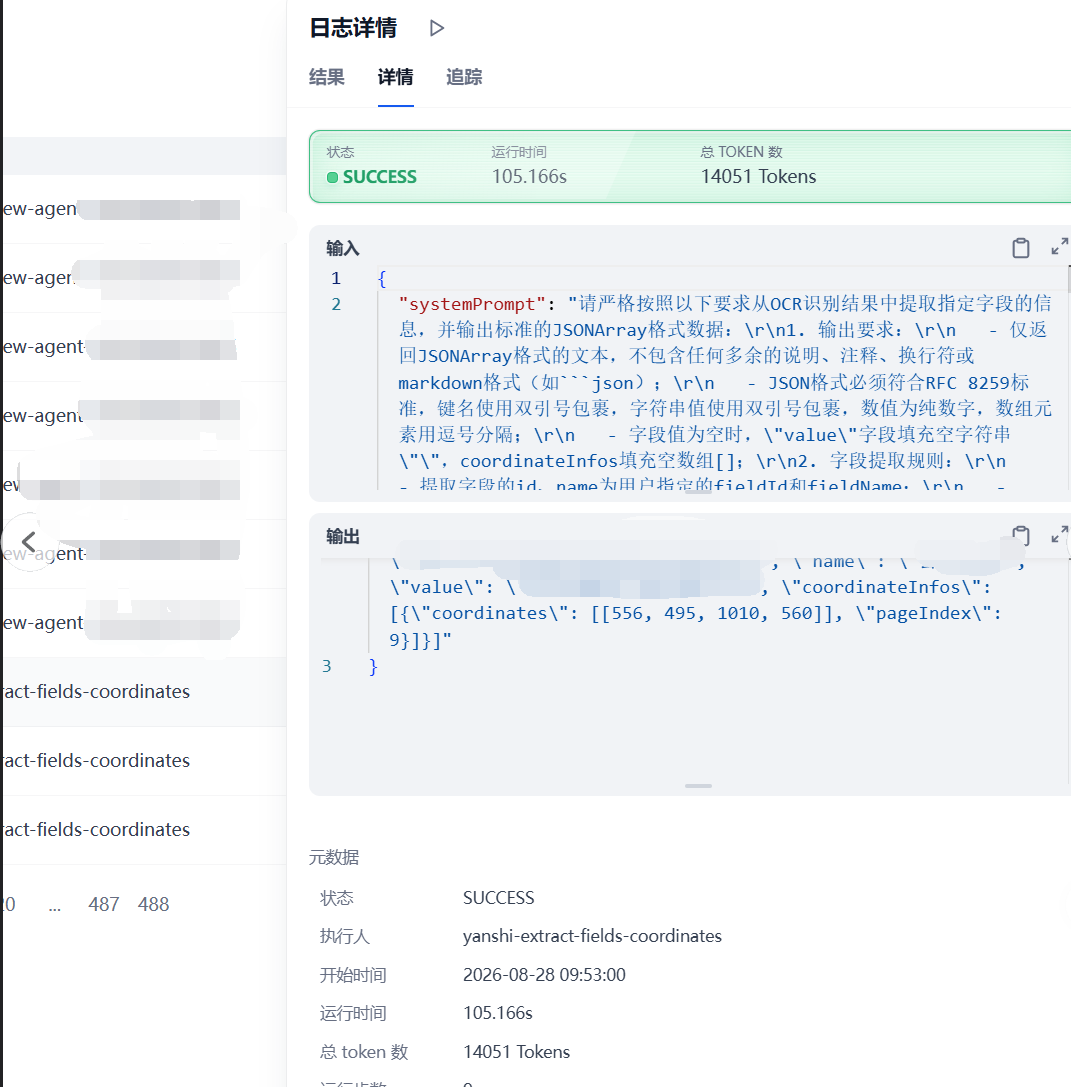Image resolution: width=1071 pixels, height=1087 pixels.
Task: Click line number 2 in the input editor
Action: tap(336, 304)
